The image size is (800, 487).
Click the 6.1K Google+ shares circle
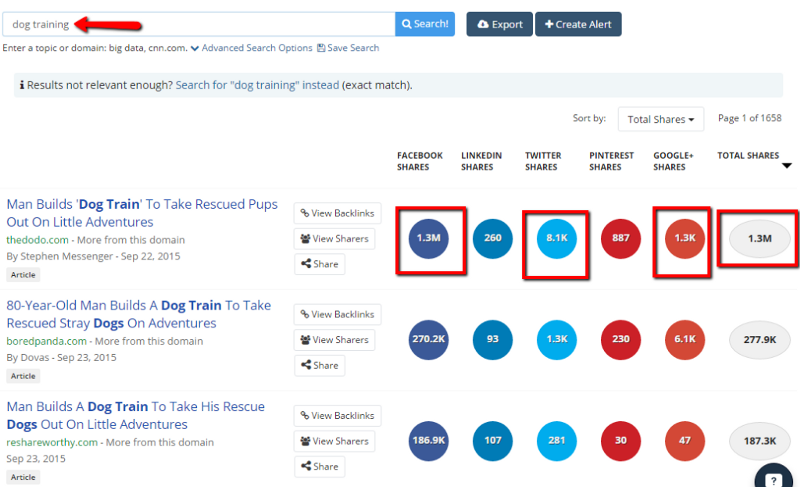(685, 339)
